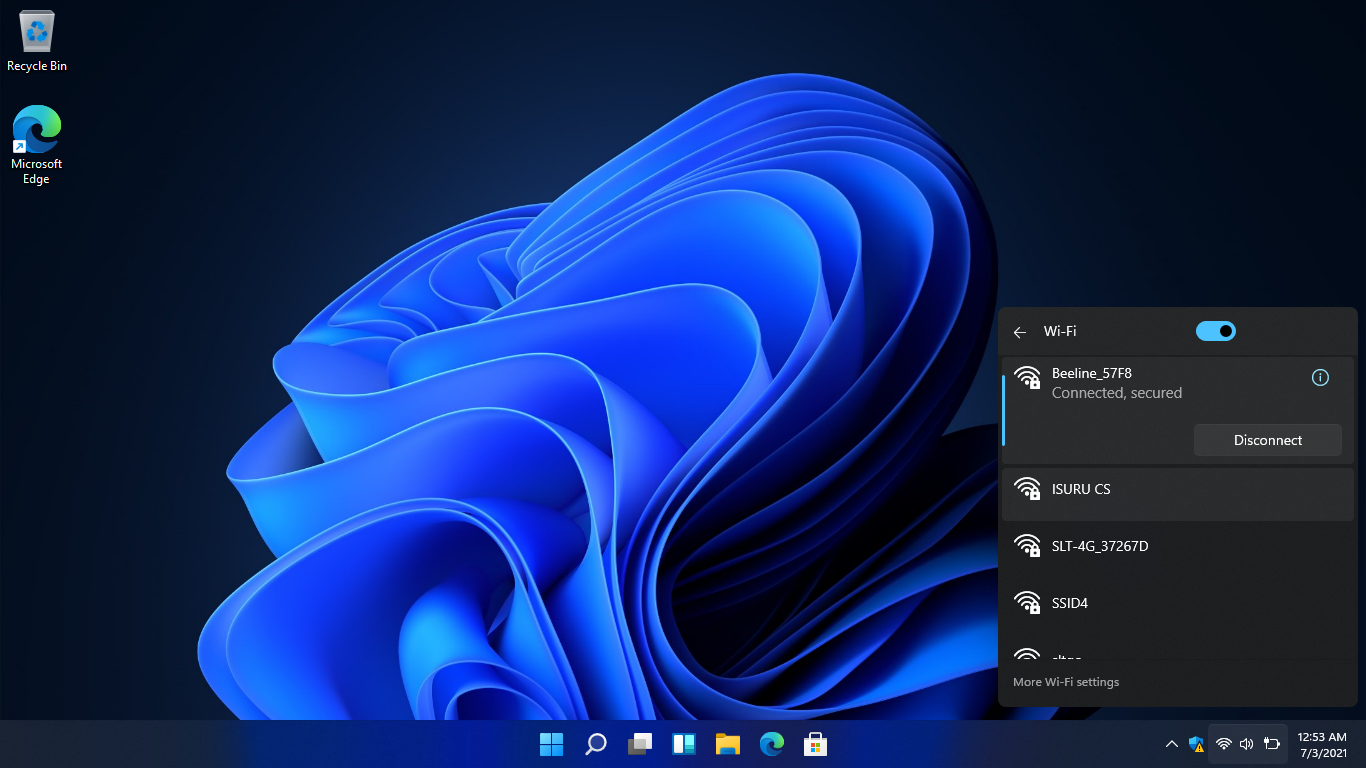The image size is (1366, 768).
Task: Open properties info icon for Beeline_57F8
Action: [x=1320, y=377]
